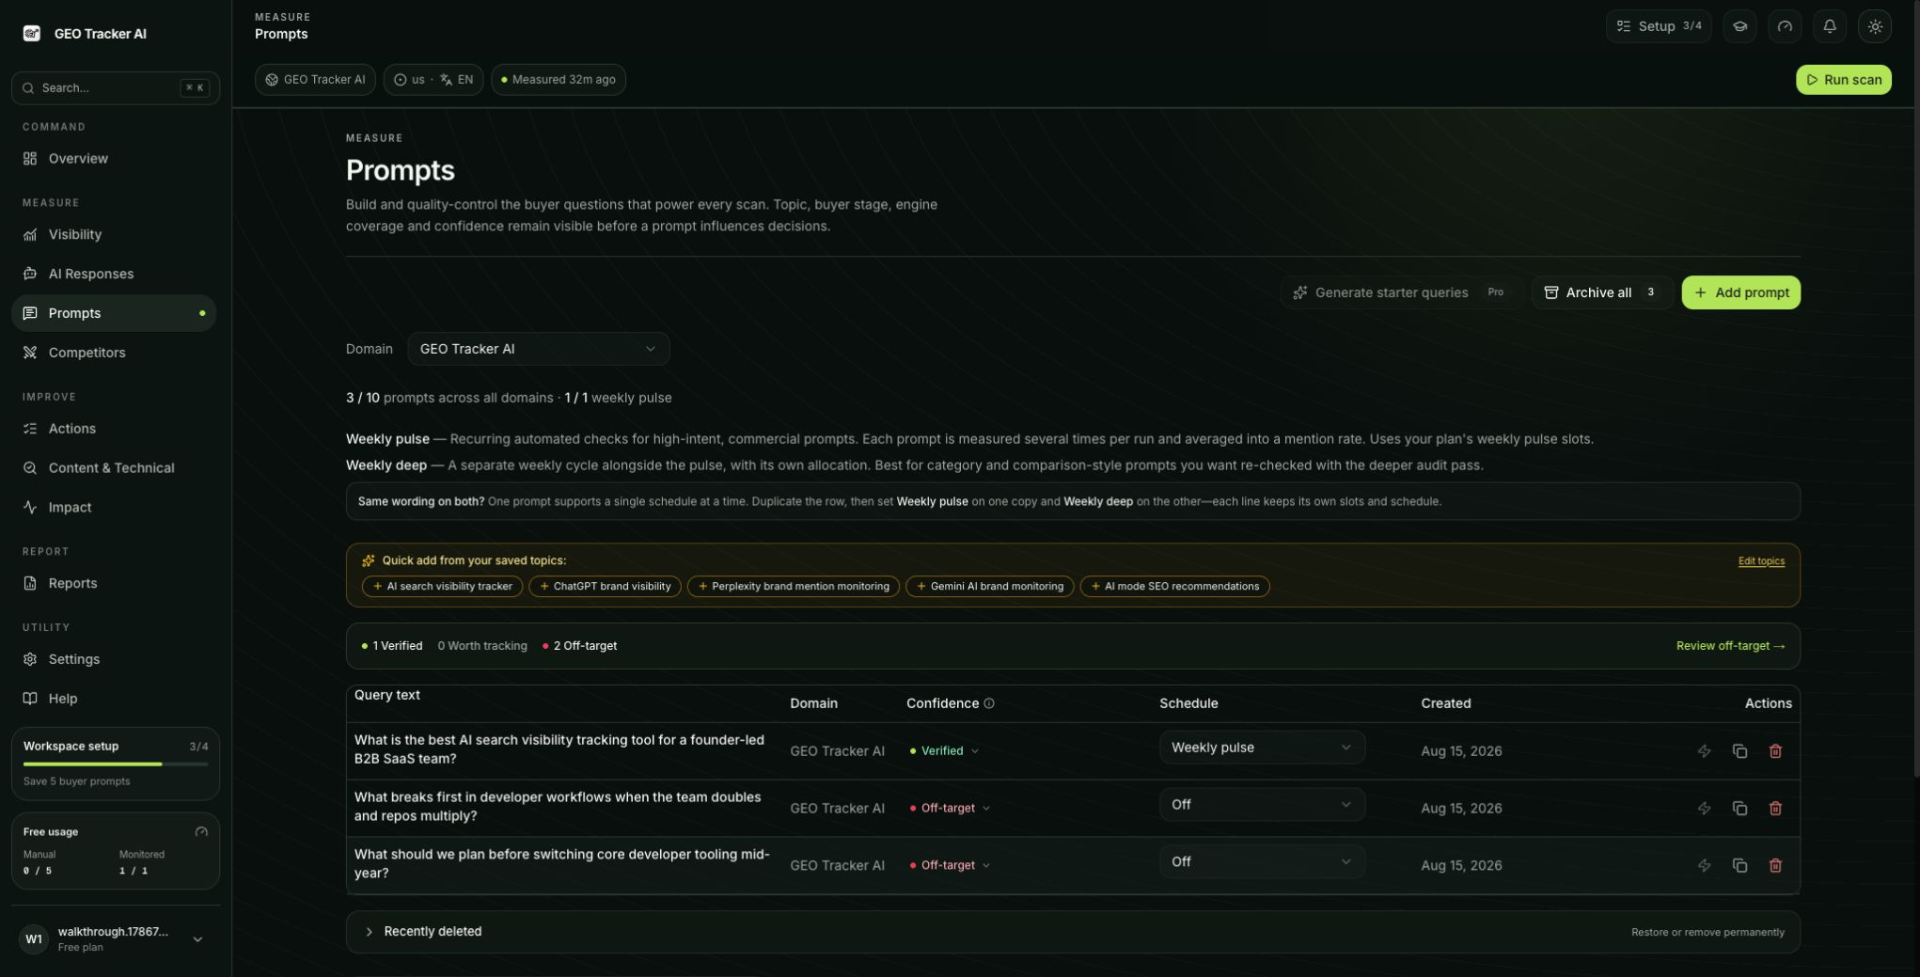
Task: Click the 0 Worth tracking filter chip
Action: [482, 646]
